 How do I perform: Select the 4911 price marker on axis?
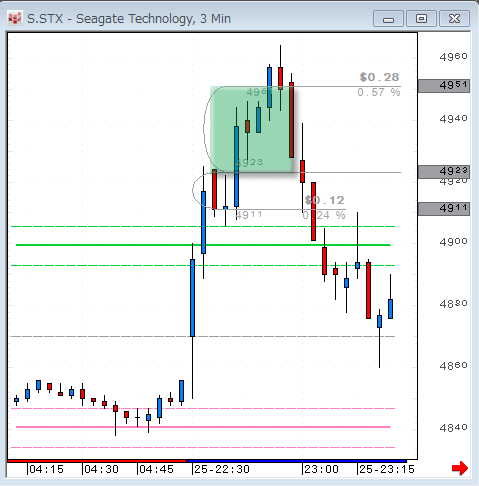click(444, 209)
